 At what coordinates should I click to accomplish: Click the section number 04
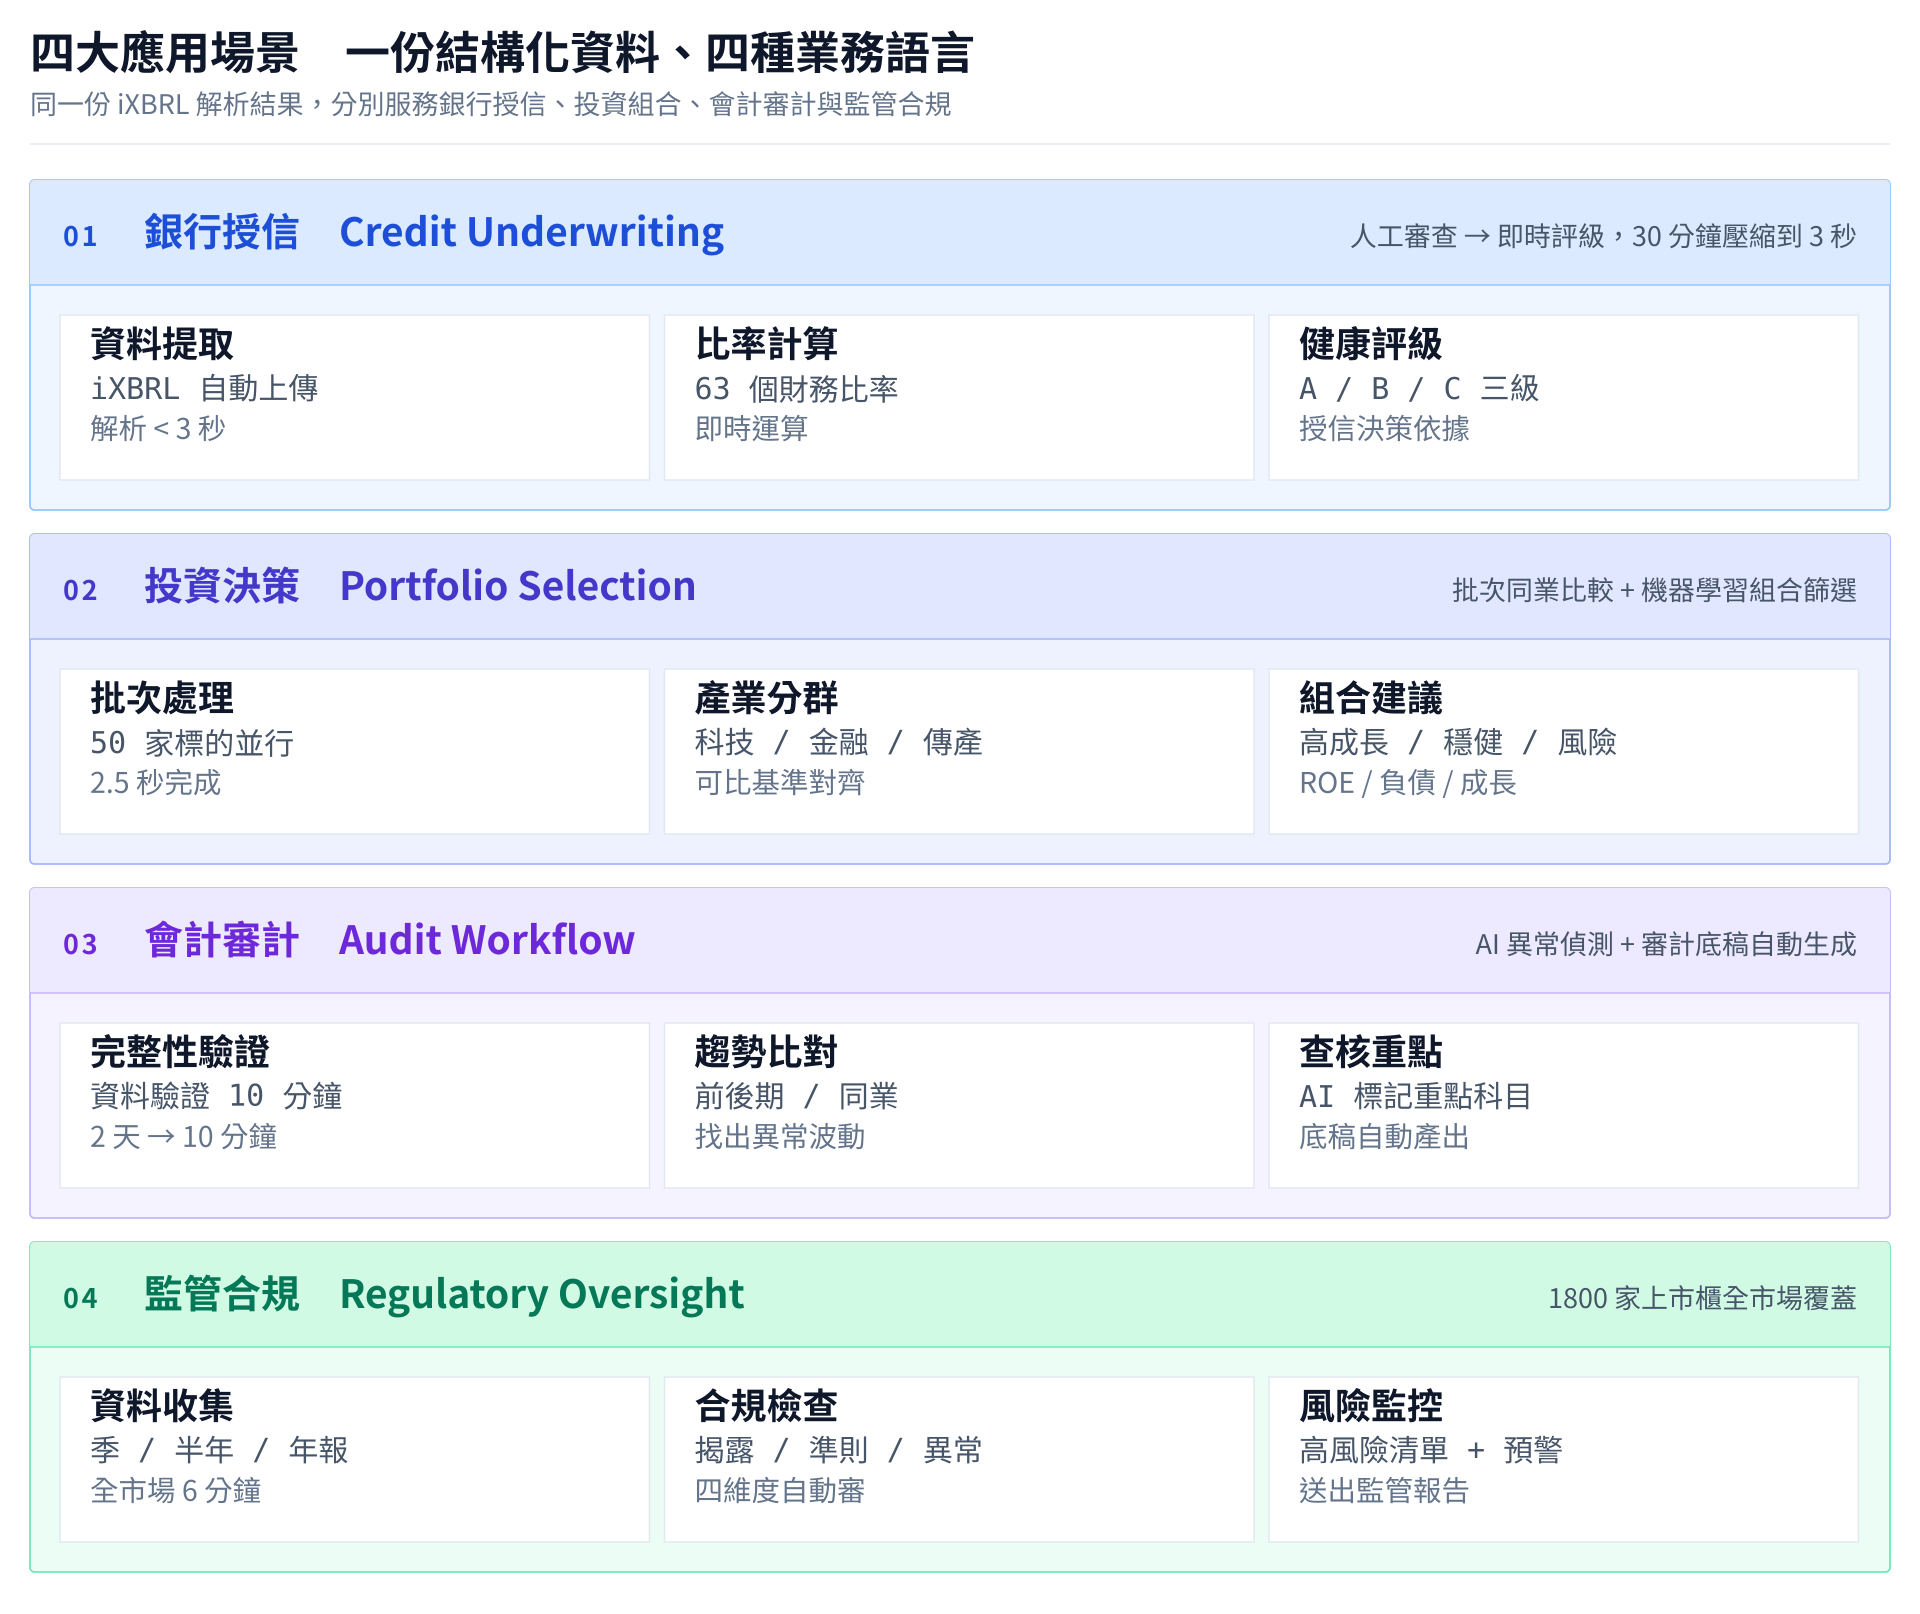click(80, 1299)
